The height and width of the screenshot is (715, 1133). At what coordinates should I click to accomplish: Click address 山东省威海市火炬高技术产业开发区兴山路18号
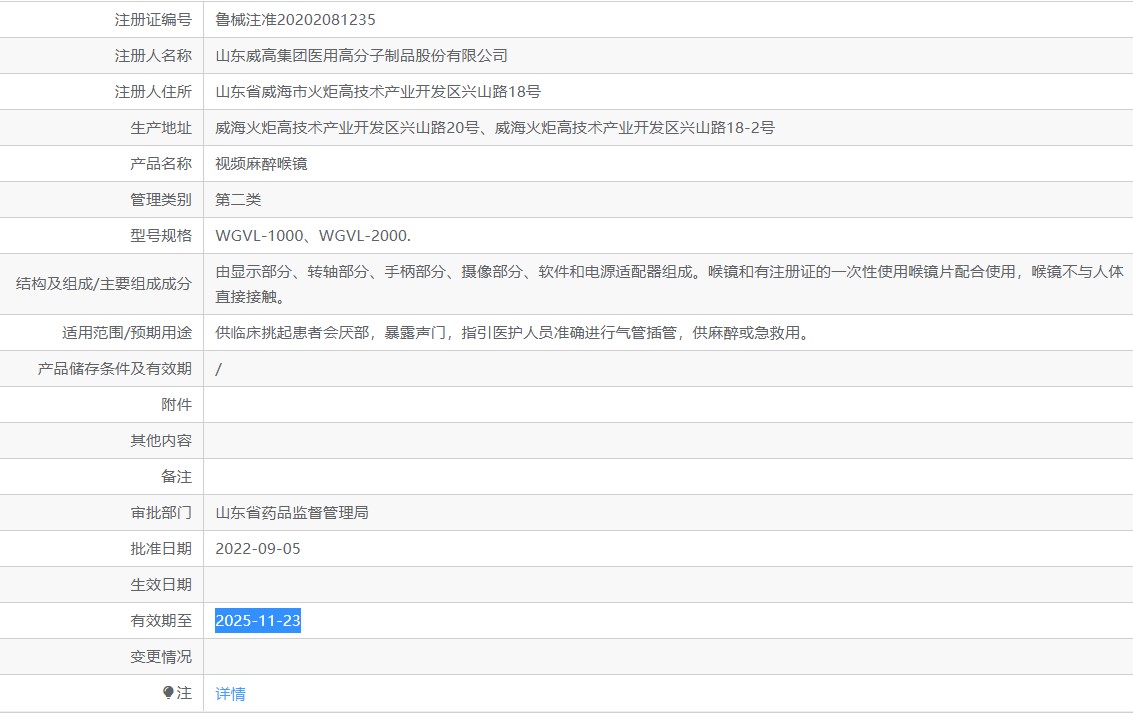(378, 92)
